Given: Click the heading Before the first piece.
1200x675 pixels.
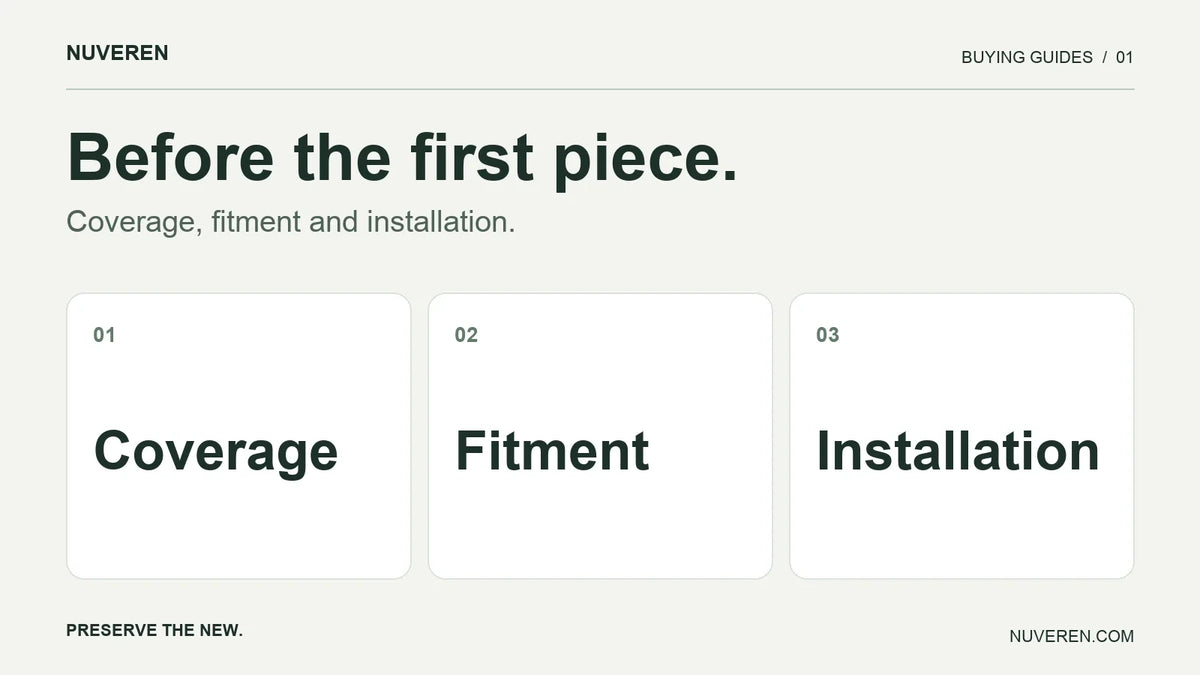Looking at the screenshot, I should [x=402, y=159].
